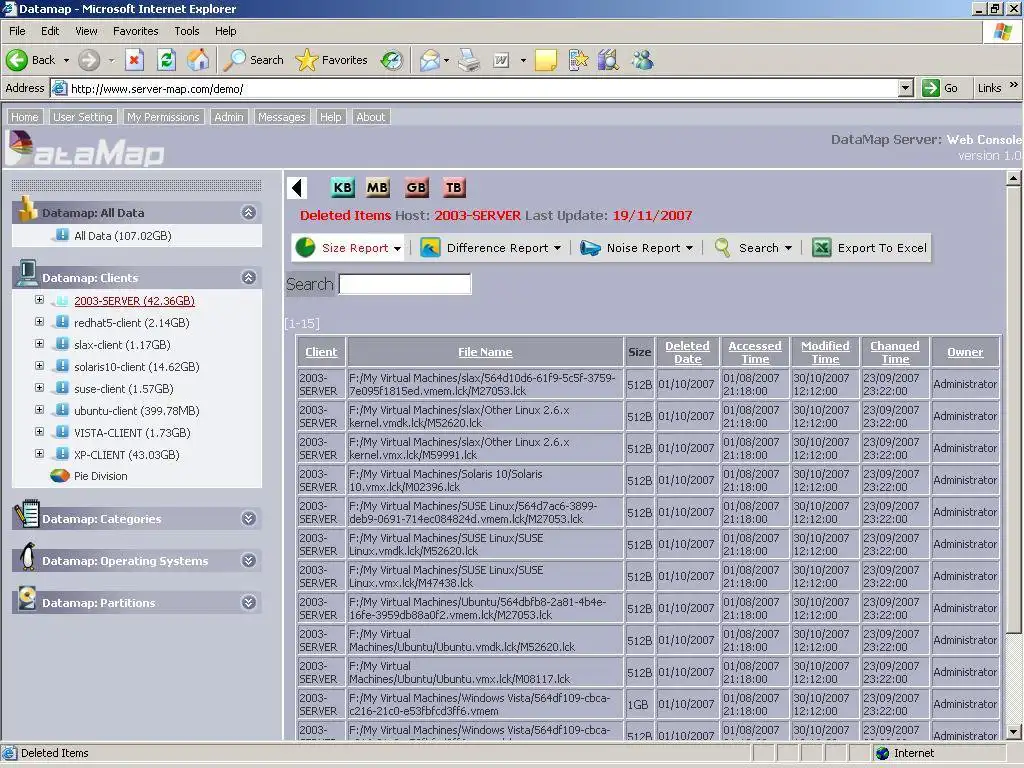Click the black back arrow above the unit icons
This screenshot has height=768, width=1024.
coord(296,187)
